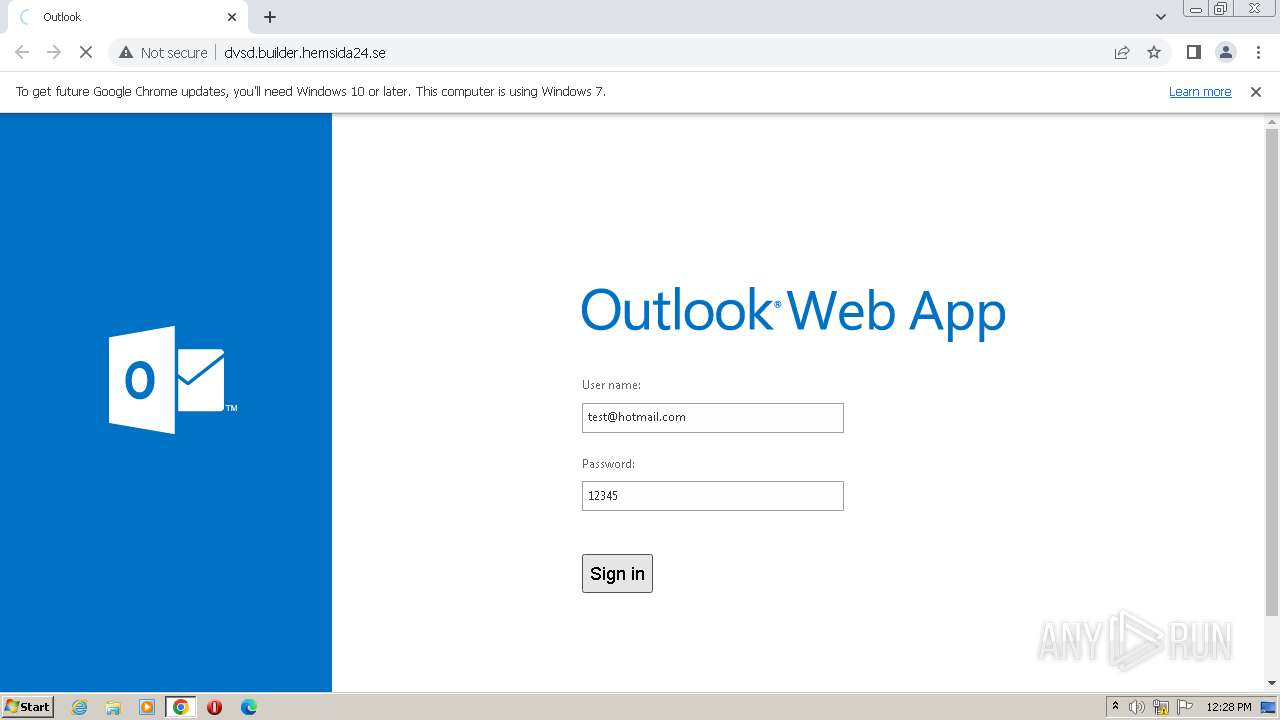This screenshot has height=720, width=1280.
Task: Click the network tray icon
Action: click(x=1161, y=707)
